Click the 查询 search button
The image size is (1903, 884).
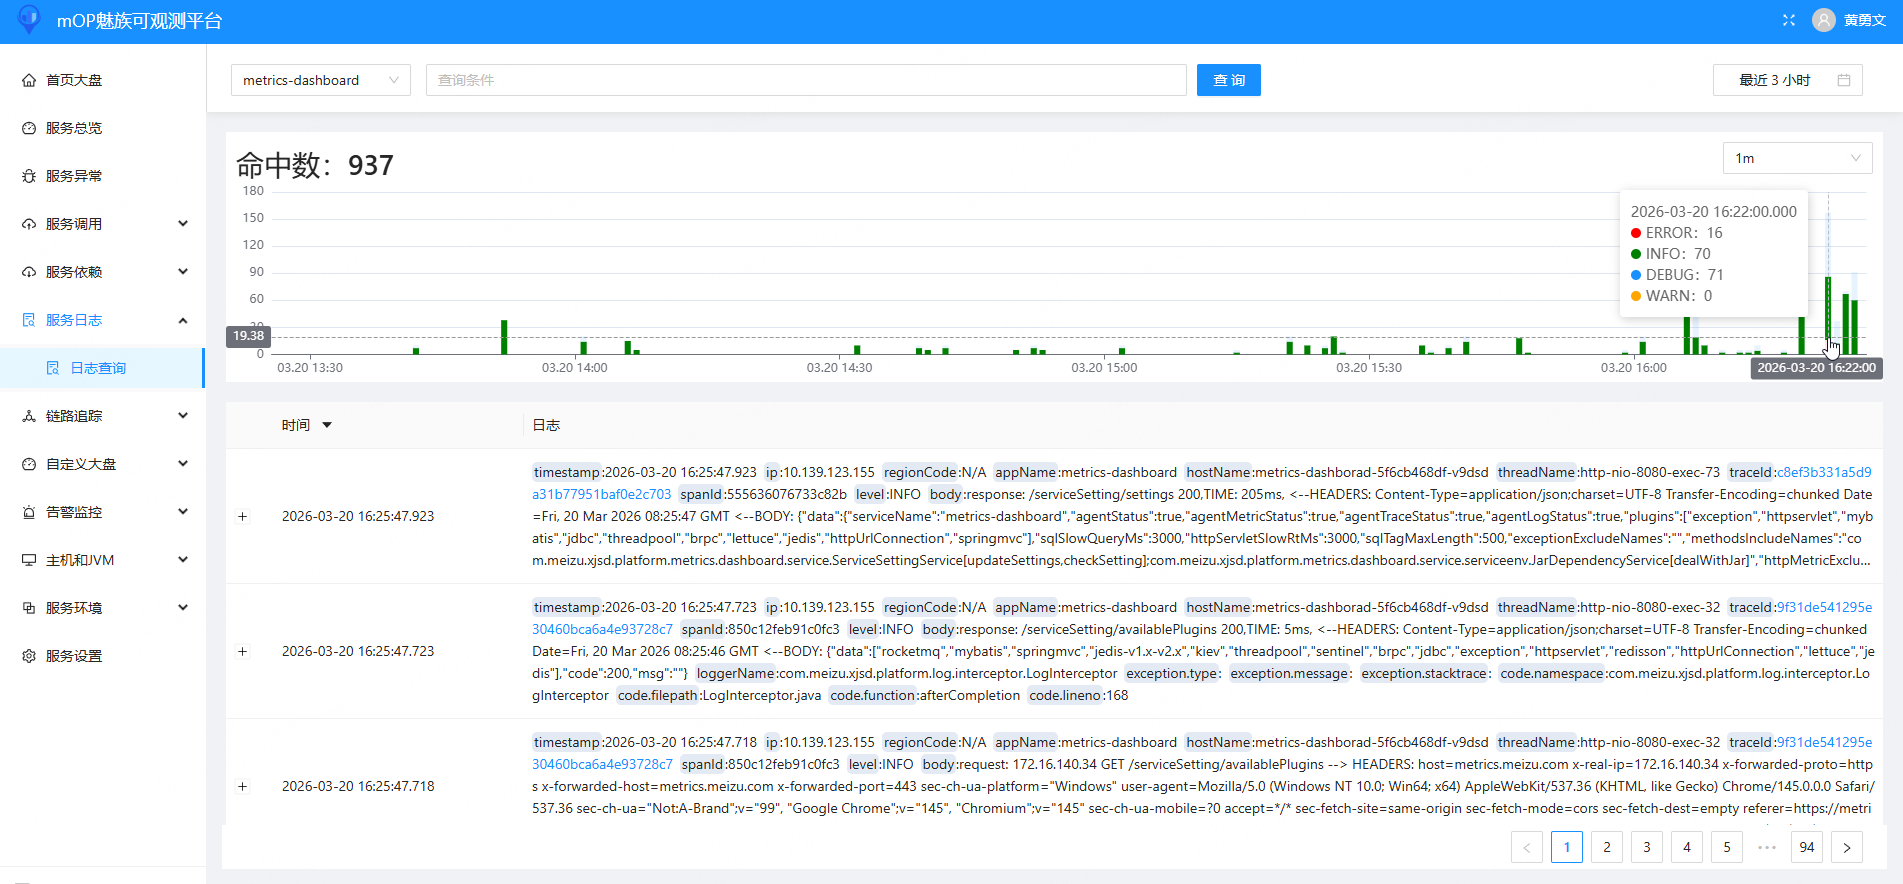pos(1228,80)
